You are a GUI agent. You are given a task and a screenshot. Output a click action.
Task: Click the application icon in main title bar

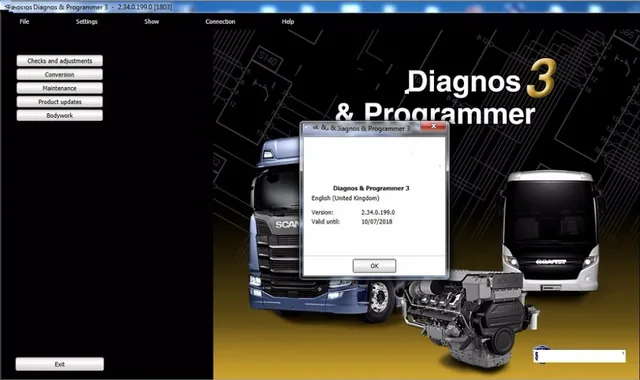[x=7, y=7]
